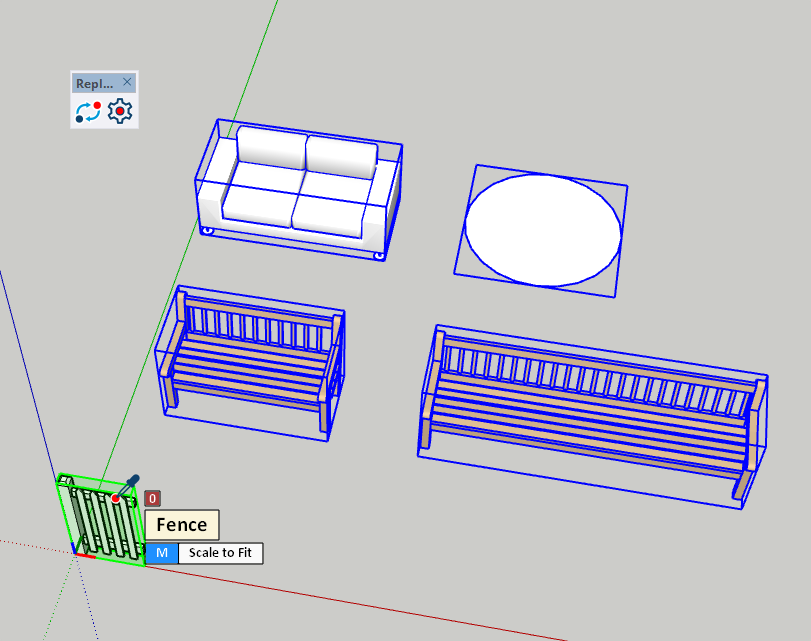Click the right white sofa back cushion
The height and width of the screenshot is (641, 811).
341,156
